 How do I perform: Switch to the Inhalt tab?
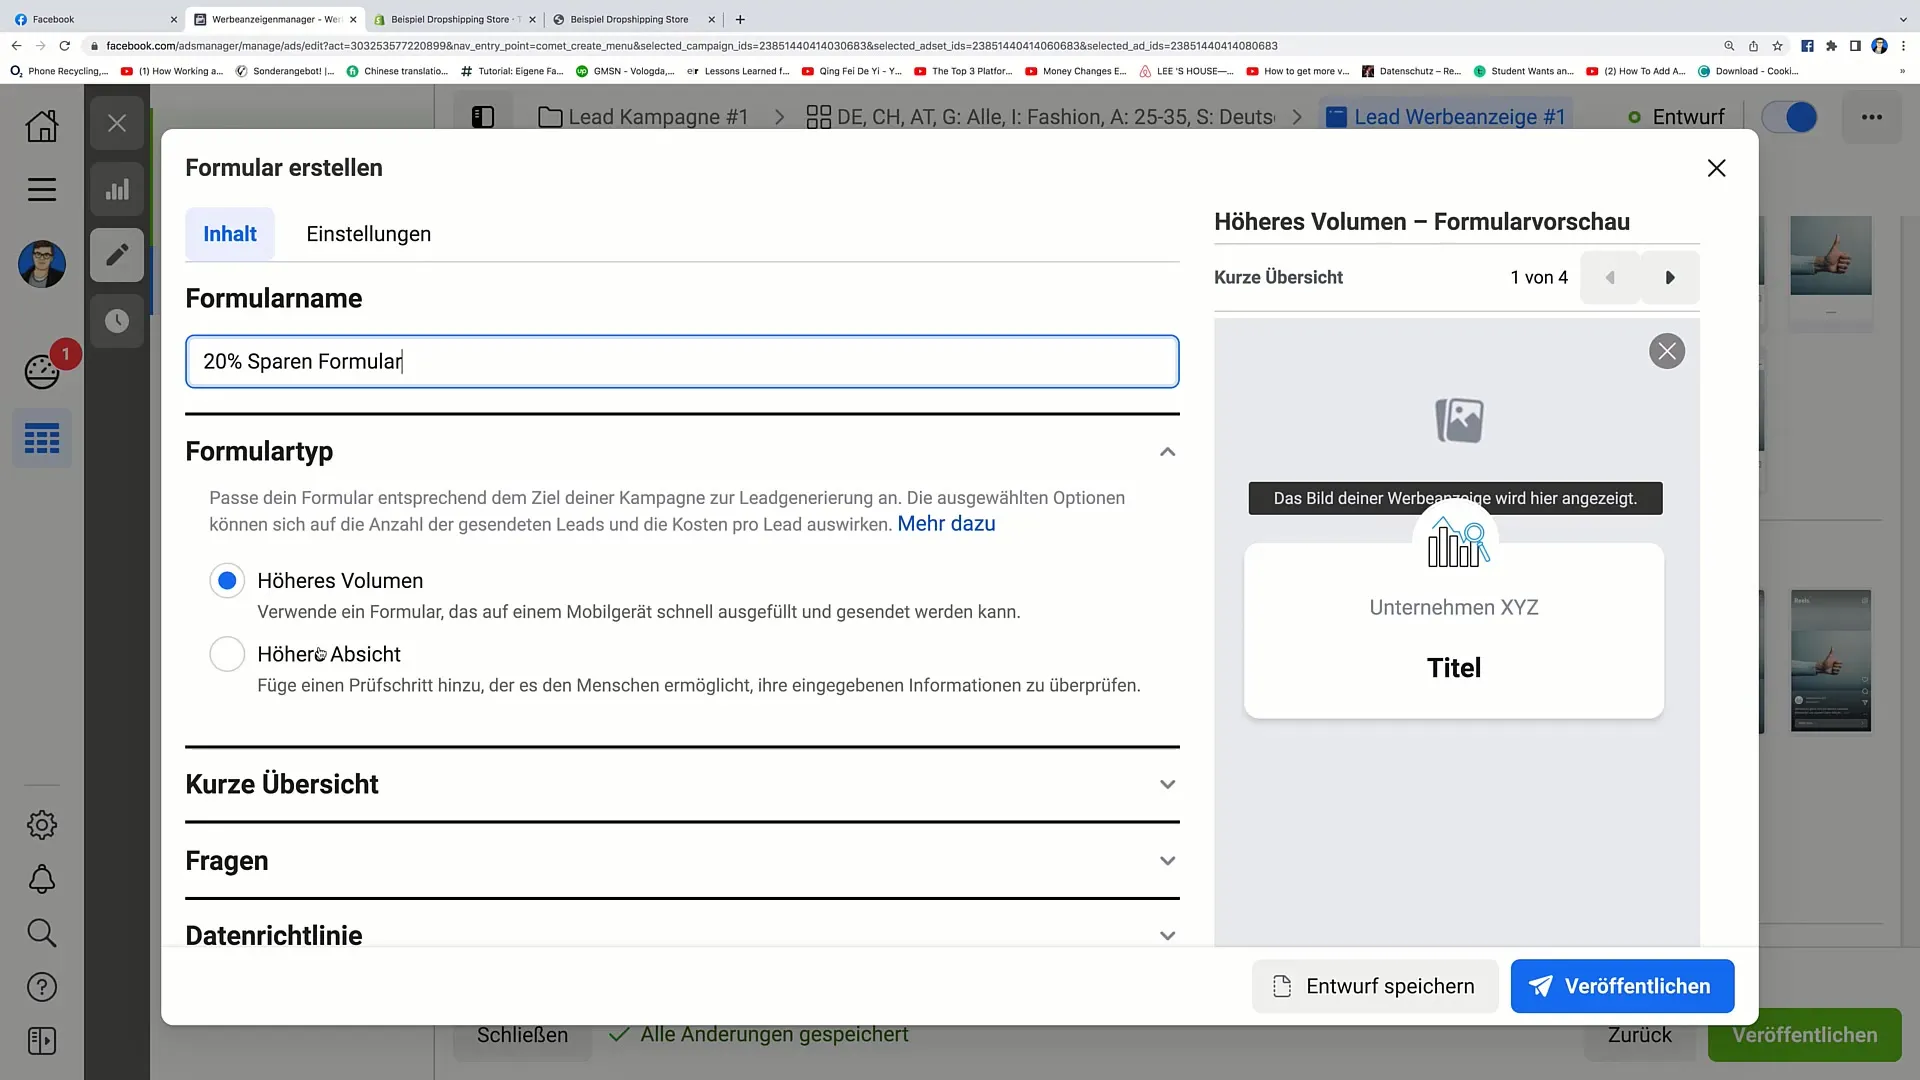click(230, 234)
